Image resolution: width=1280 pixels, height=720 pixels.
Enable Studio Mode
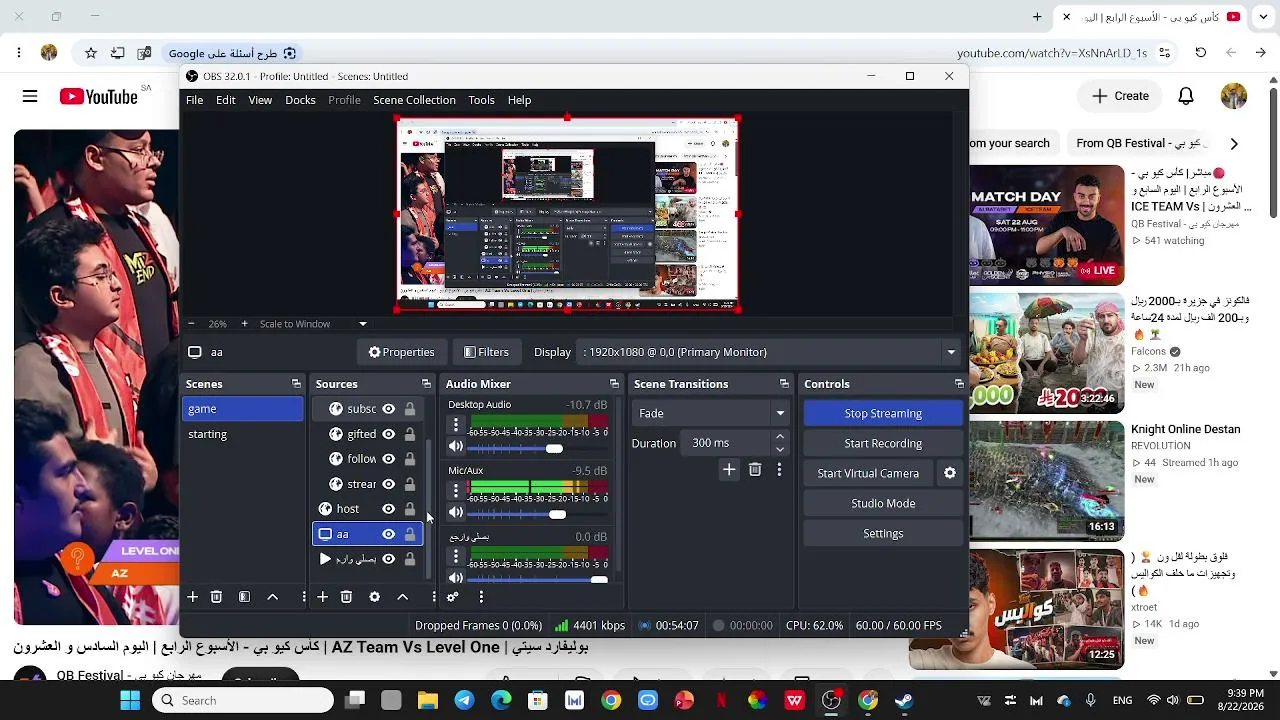tap(883, 503)
